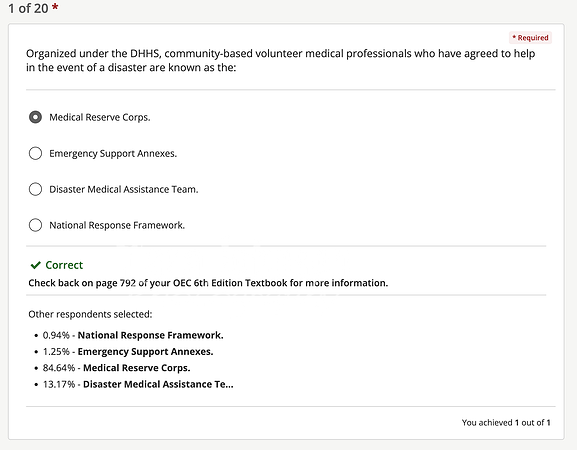577x450 pixels.
Task: Click the 'Emergency Support Annexes.' answer label
Action: 113,153
